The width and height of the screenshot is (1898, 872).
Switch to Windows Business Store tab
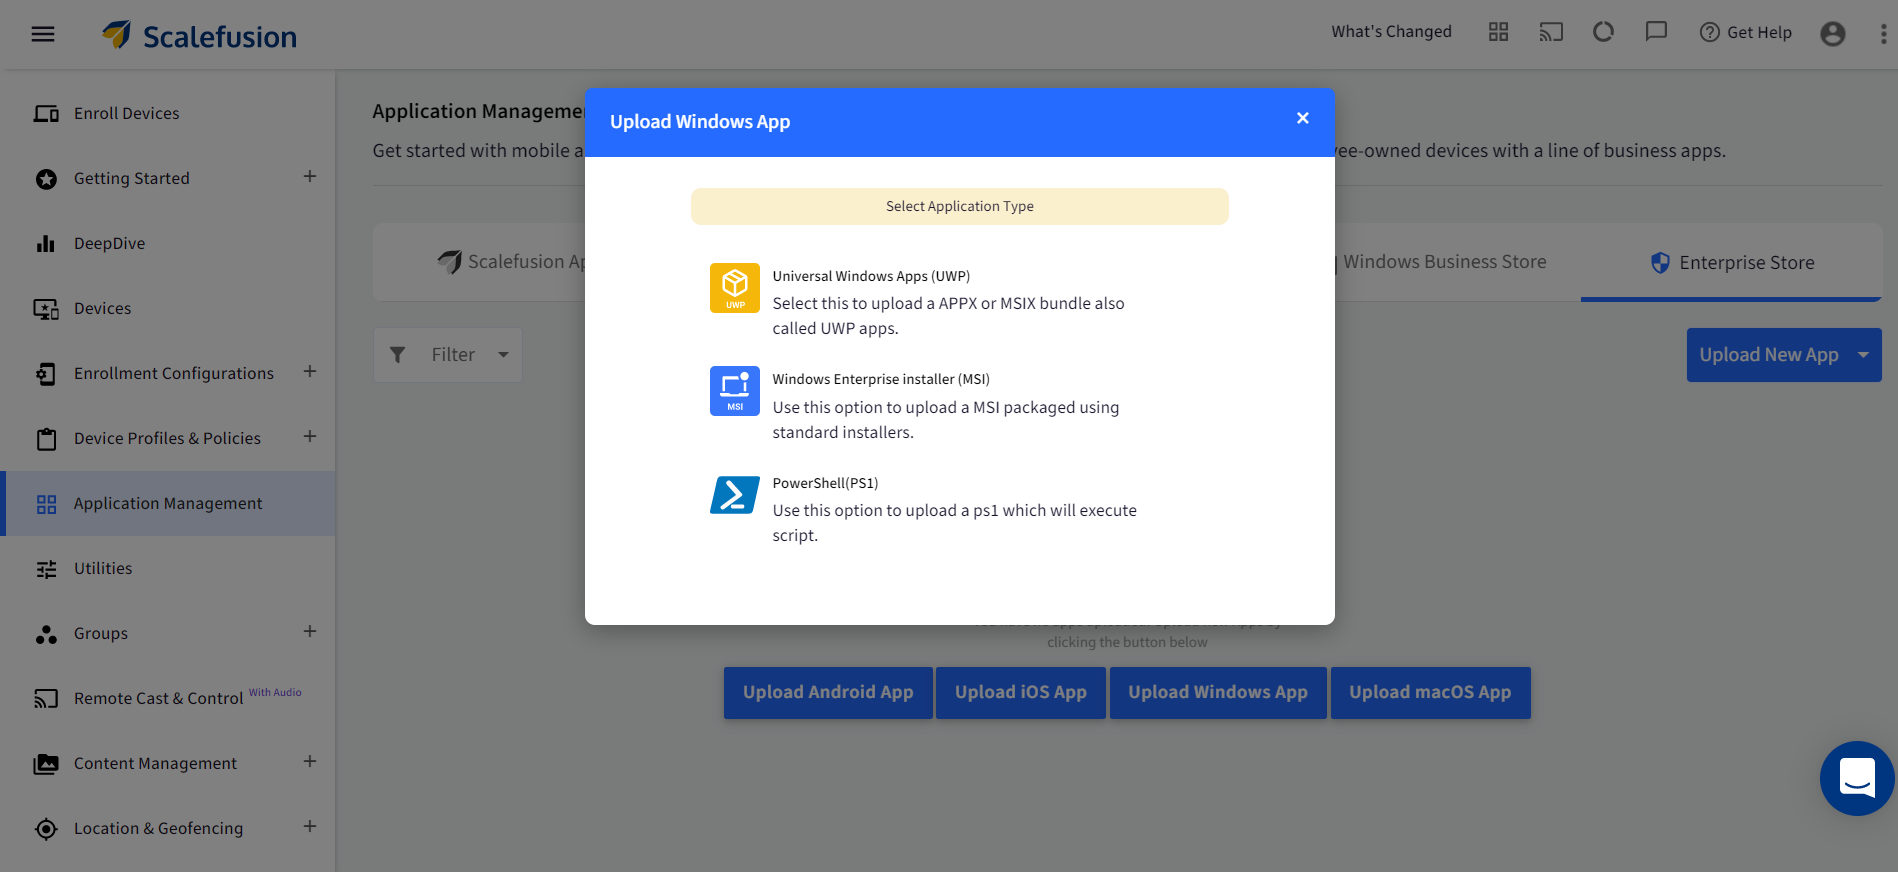[1444, 262]
